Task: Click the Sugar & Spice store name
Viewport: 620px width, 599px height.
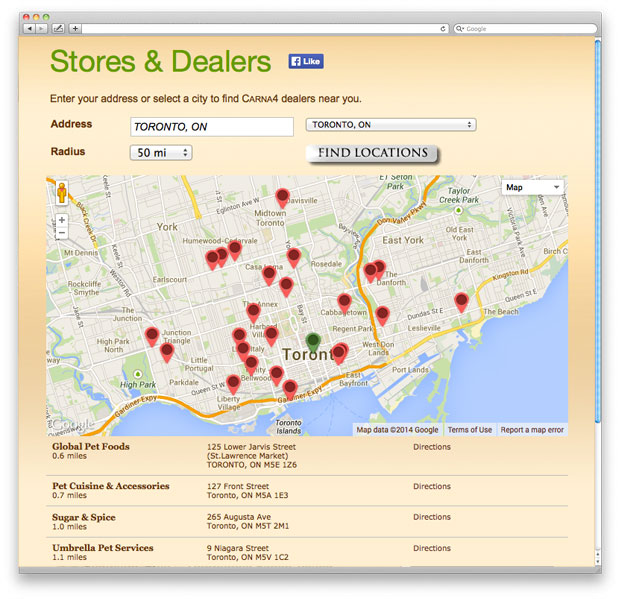Action: (84, 517)
